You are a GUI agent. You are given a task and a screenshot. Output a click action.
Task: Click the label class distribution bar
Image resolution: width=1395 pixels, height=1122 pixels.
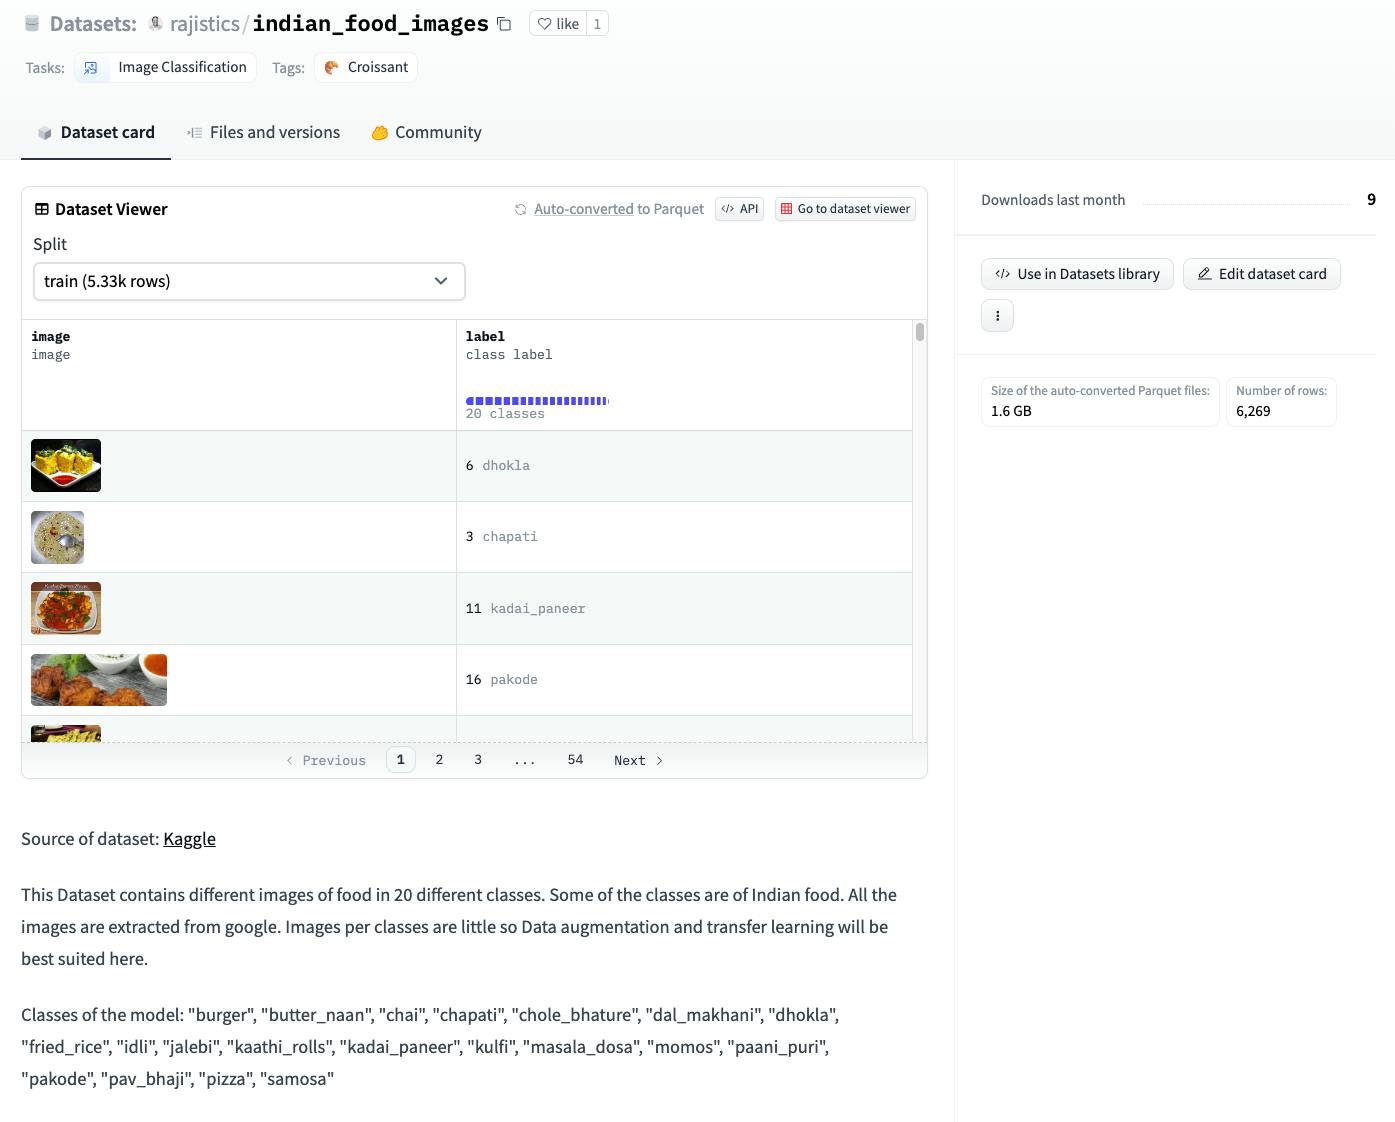point(537,401)
